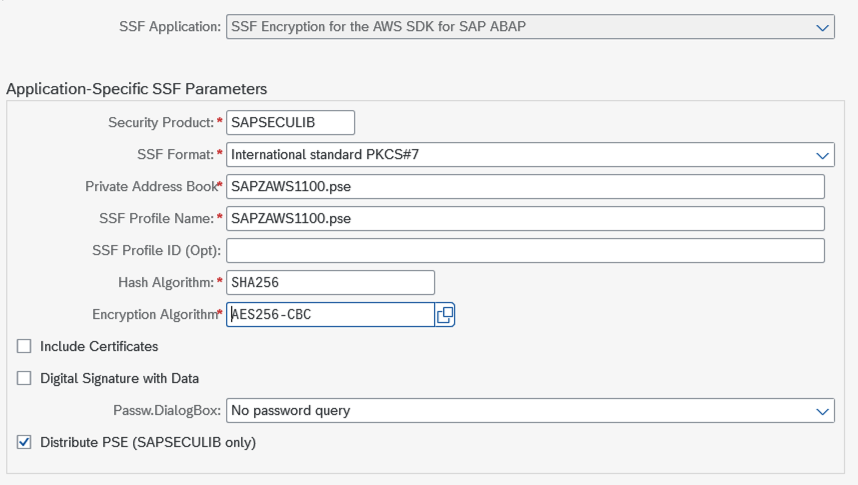Focus the Encryption Algorithm AES256-CBC field

[x=329, y=314]
